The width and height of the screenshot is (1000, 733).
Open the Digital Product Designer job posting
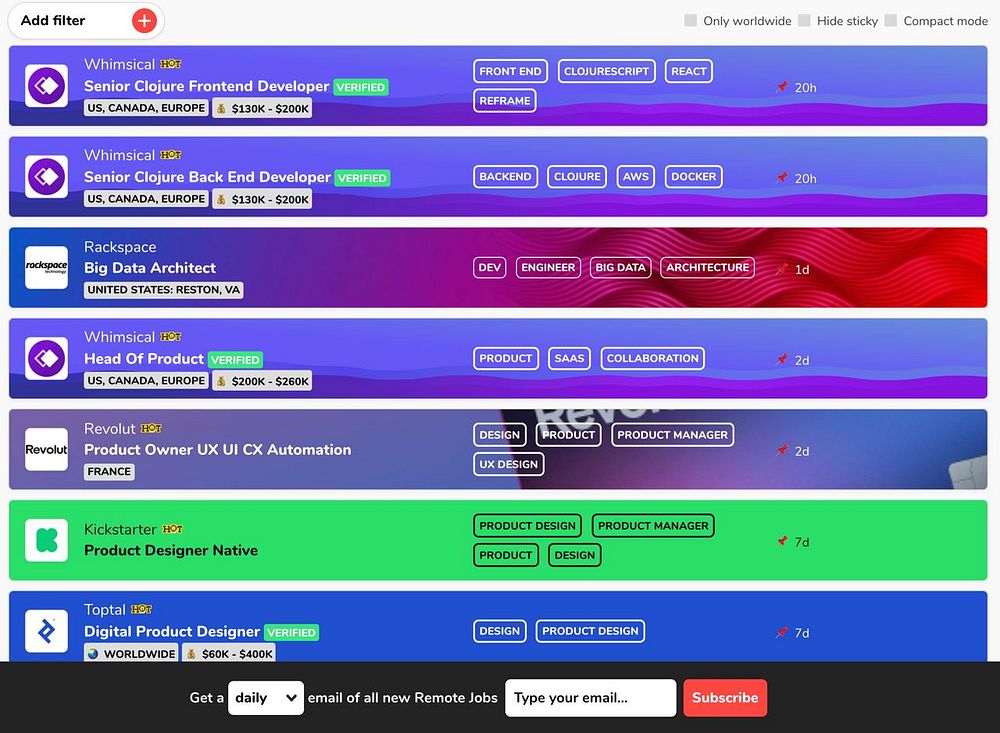172,632
